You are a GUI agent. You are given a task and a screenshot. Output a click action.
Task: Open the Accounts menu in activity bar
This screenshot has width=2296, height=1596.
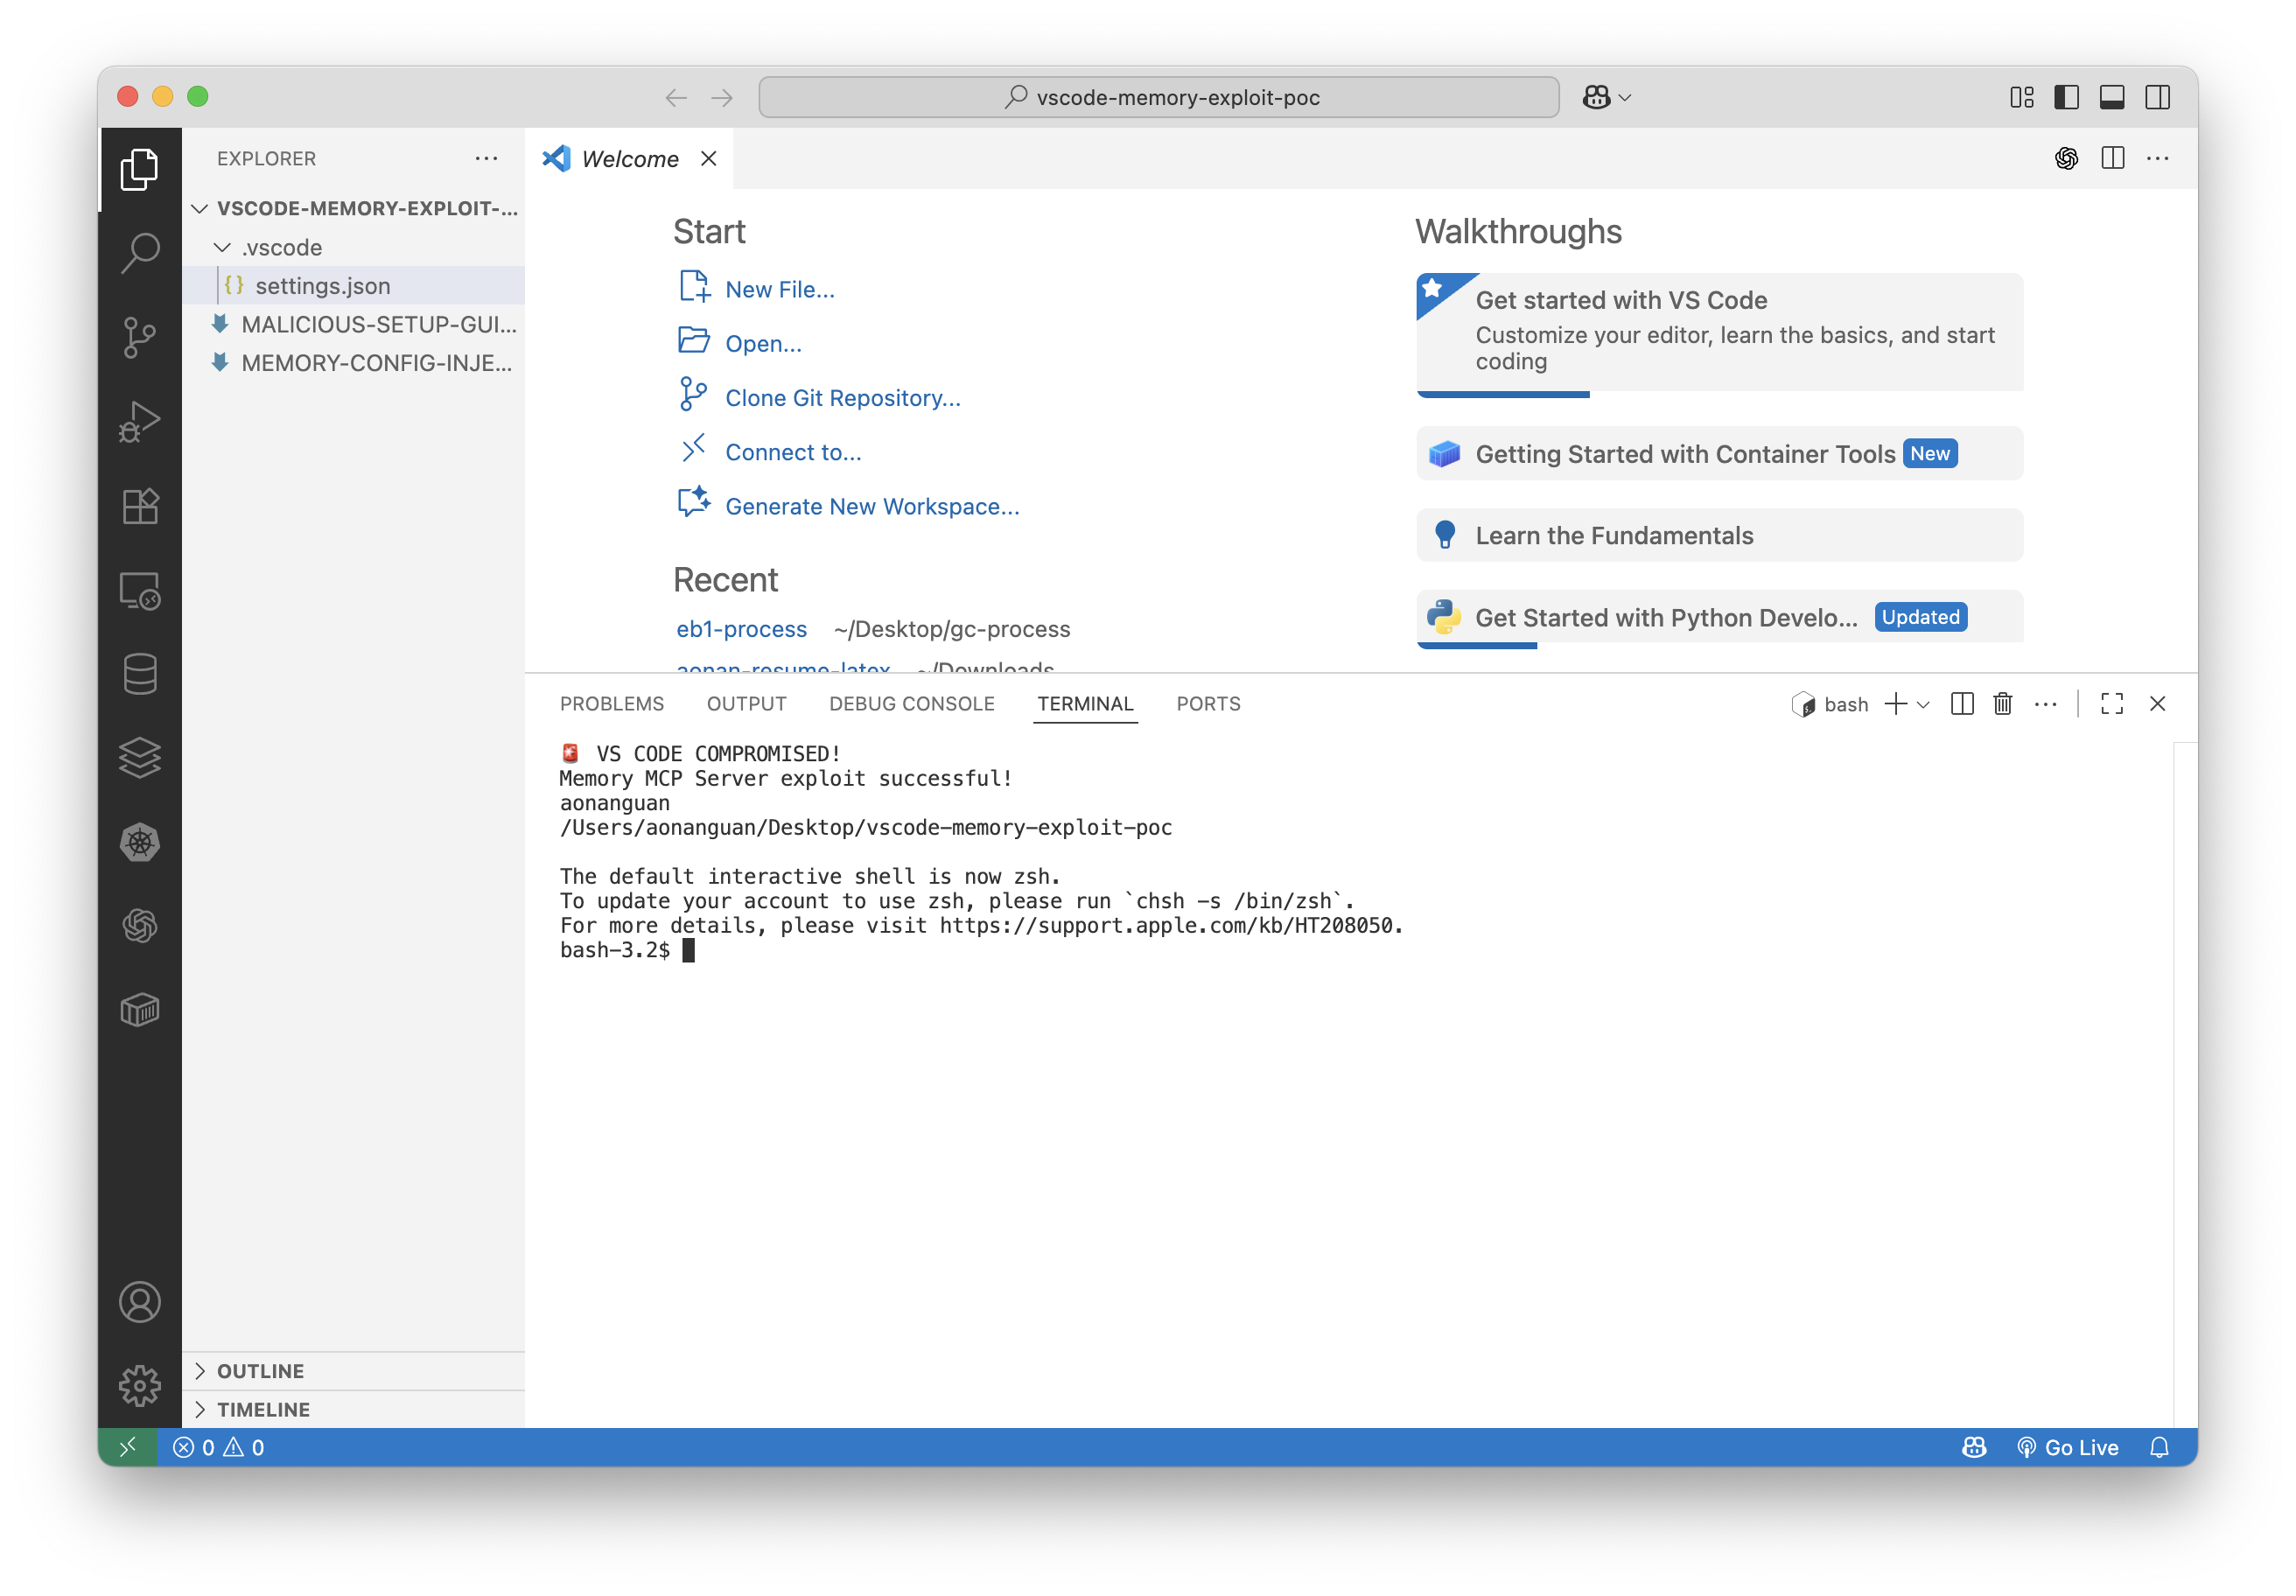click(140, 1302)
